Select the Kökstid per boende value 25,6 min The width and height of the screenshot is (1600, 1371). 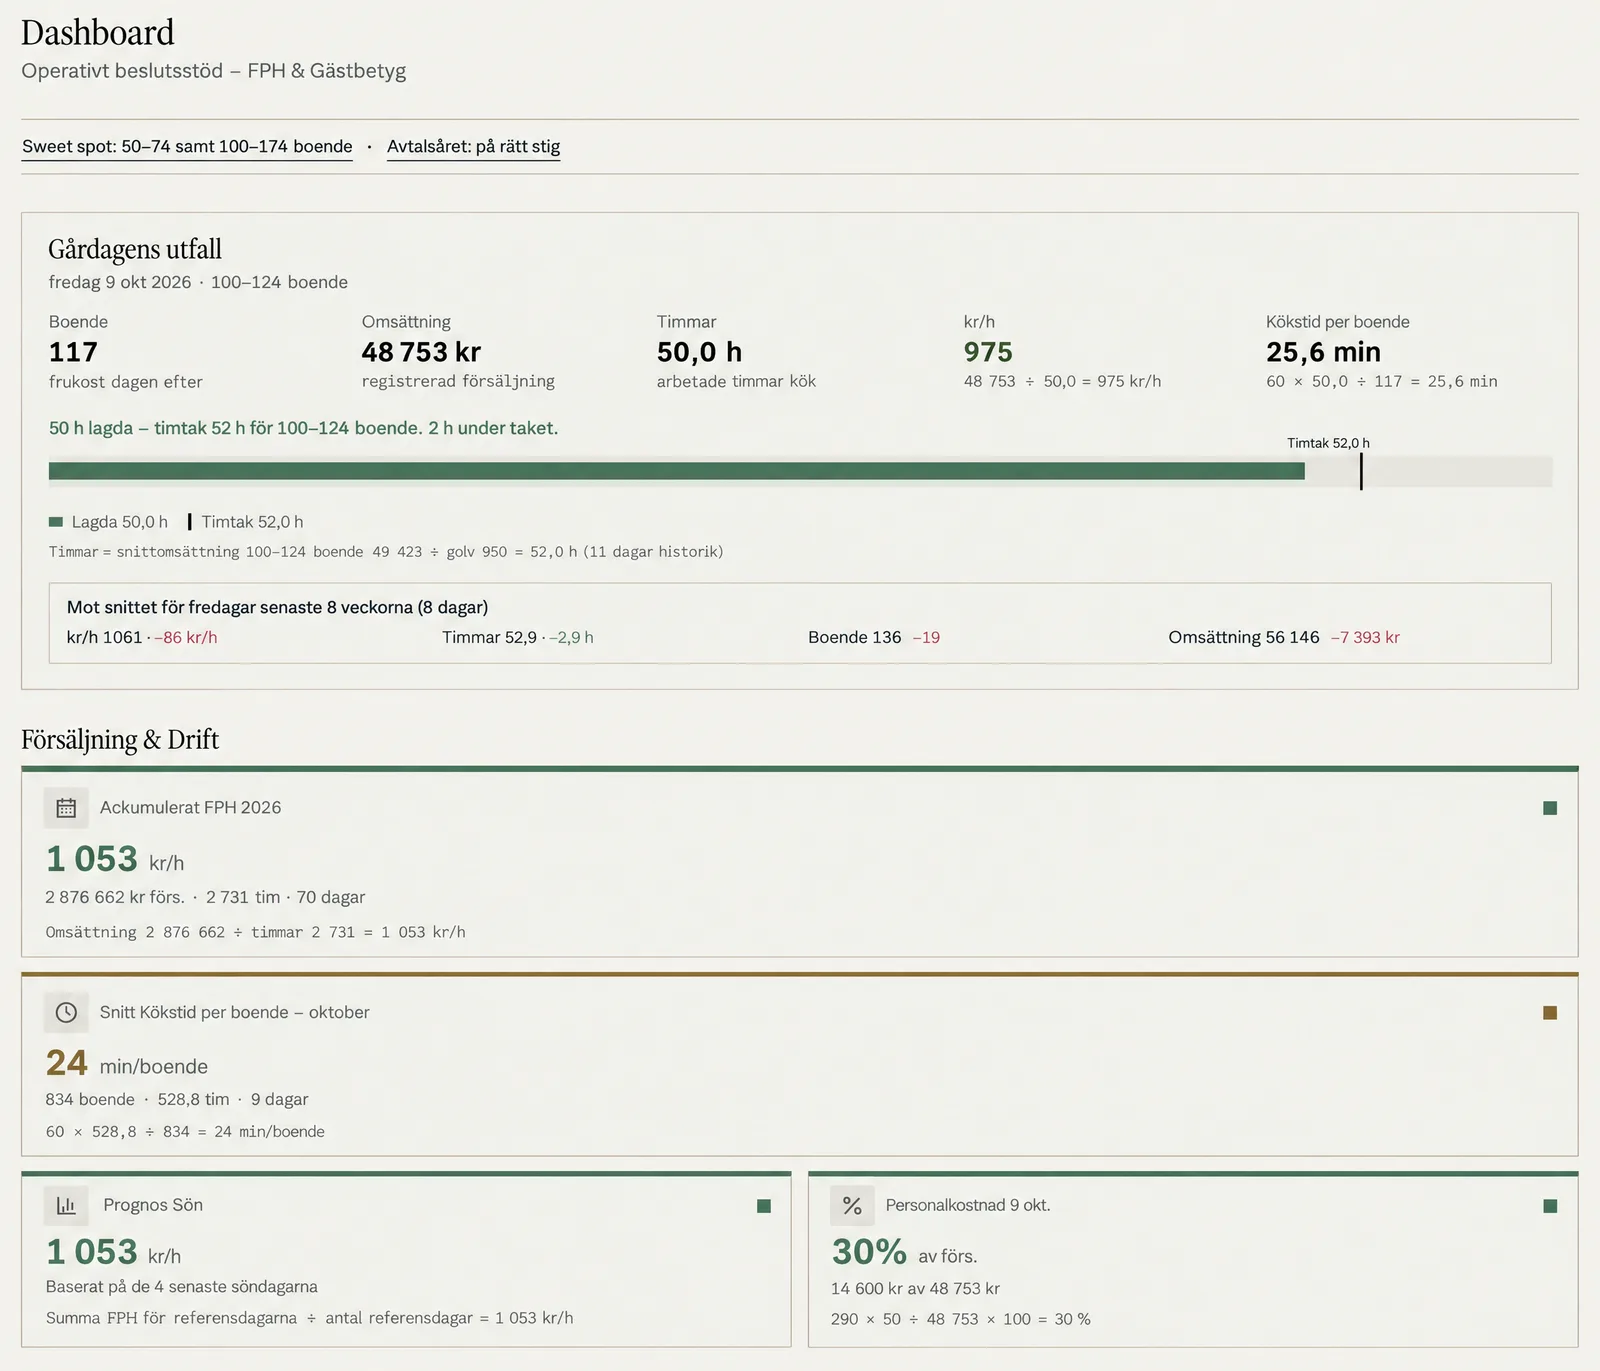[1323, 352]
